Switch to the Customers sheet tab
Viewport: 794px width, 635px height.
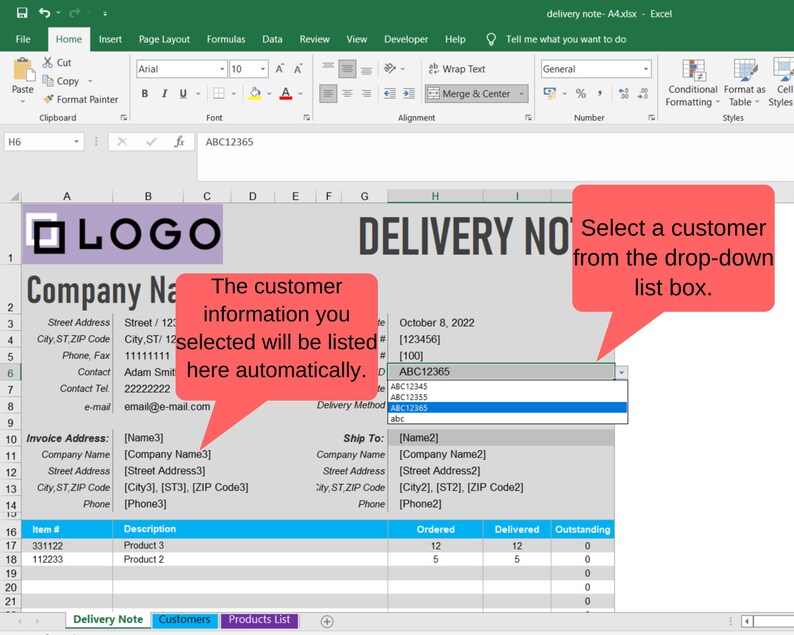coord(184,620)
